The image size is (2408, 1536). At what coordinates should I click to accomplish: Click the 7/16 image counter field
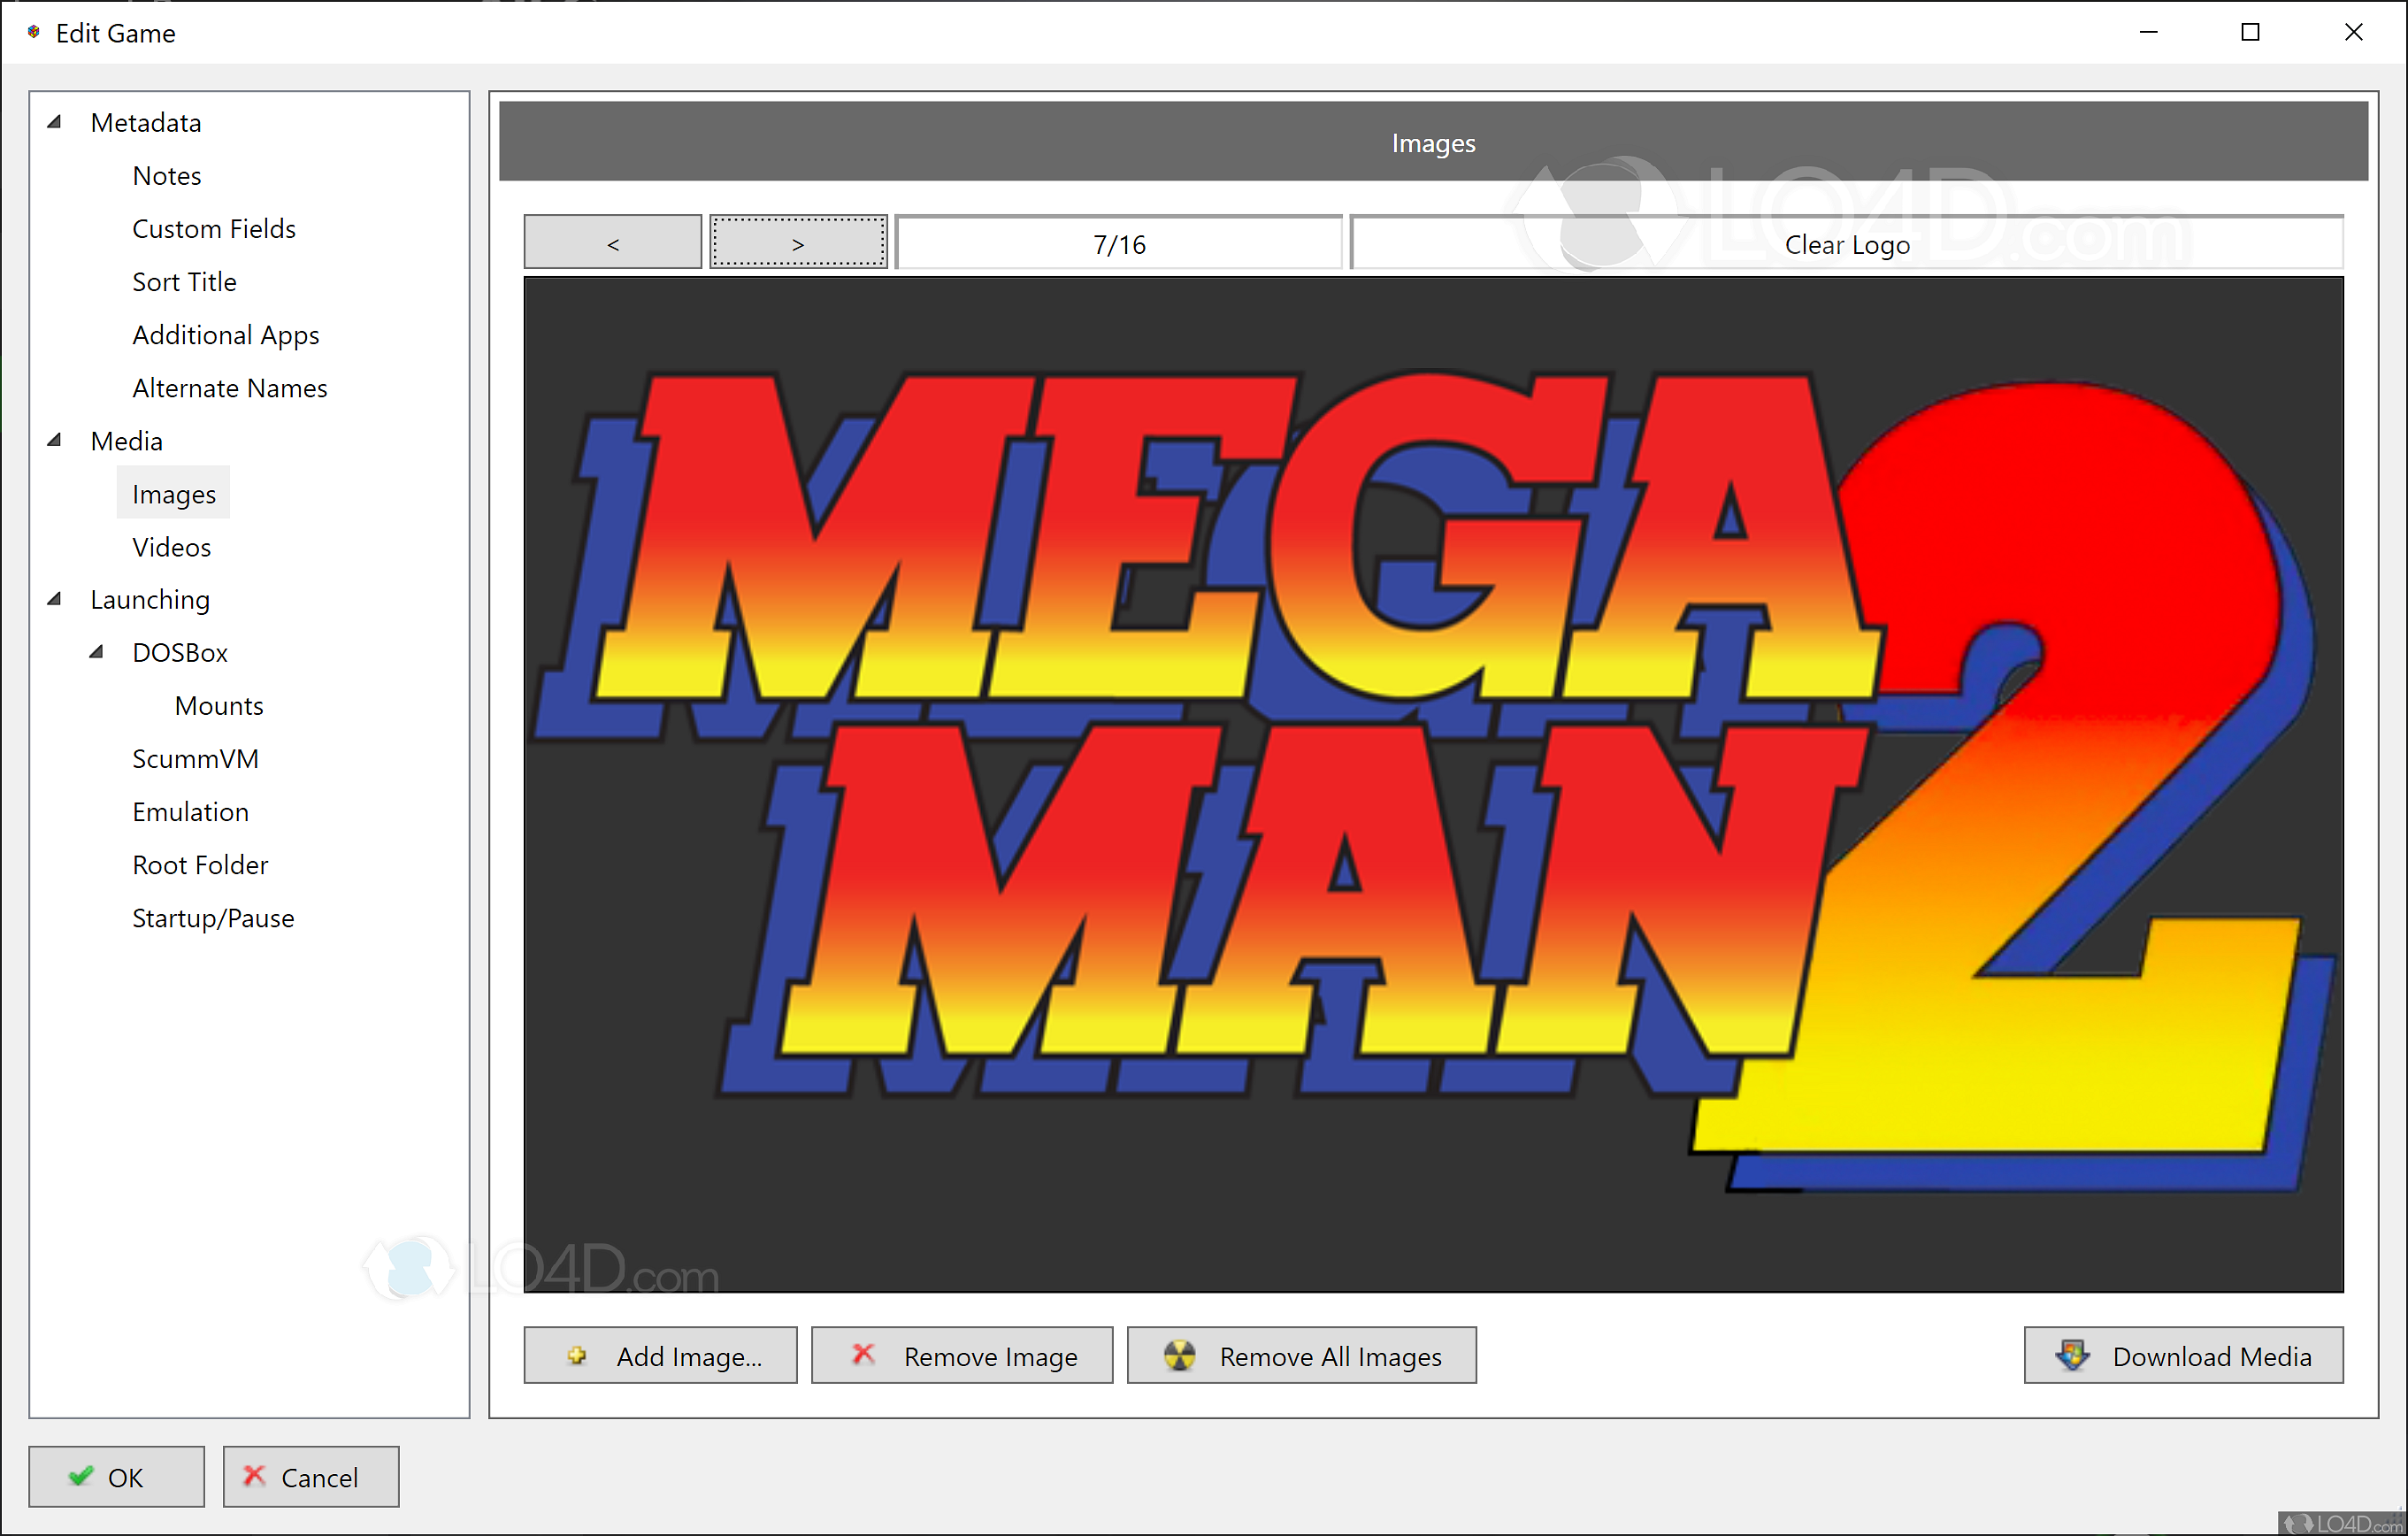(x=1118, y=243)
